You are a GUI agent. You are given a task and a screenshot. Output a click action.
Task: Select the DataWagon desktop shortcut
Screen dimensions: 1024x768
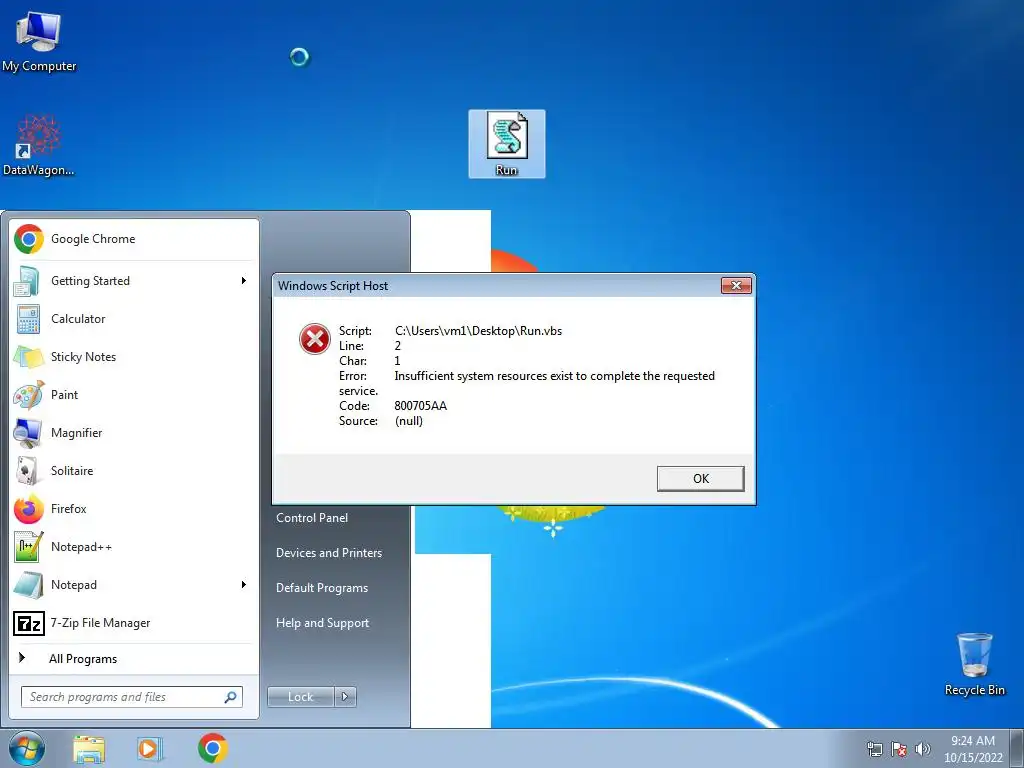click(39, 145)
